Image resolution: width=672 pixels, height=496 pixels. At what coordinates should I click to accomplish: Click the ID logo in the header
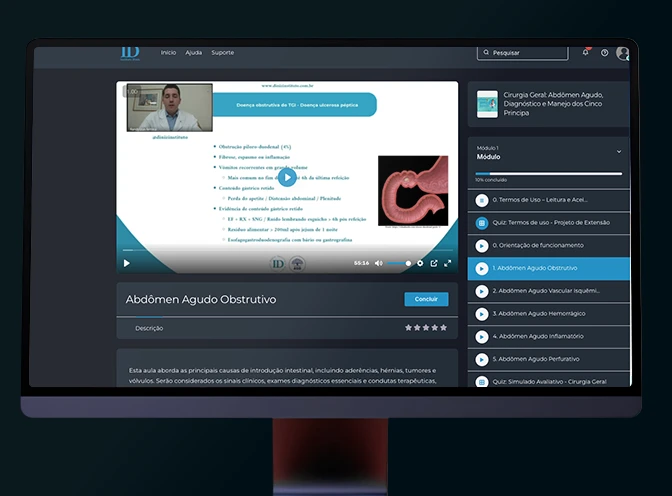click(x=130, y=51)
